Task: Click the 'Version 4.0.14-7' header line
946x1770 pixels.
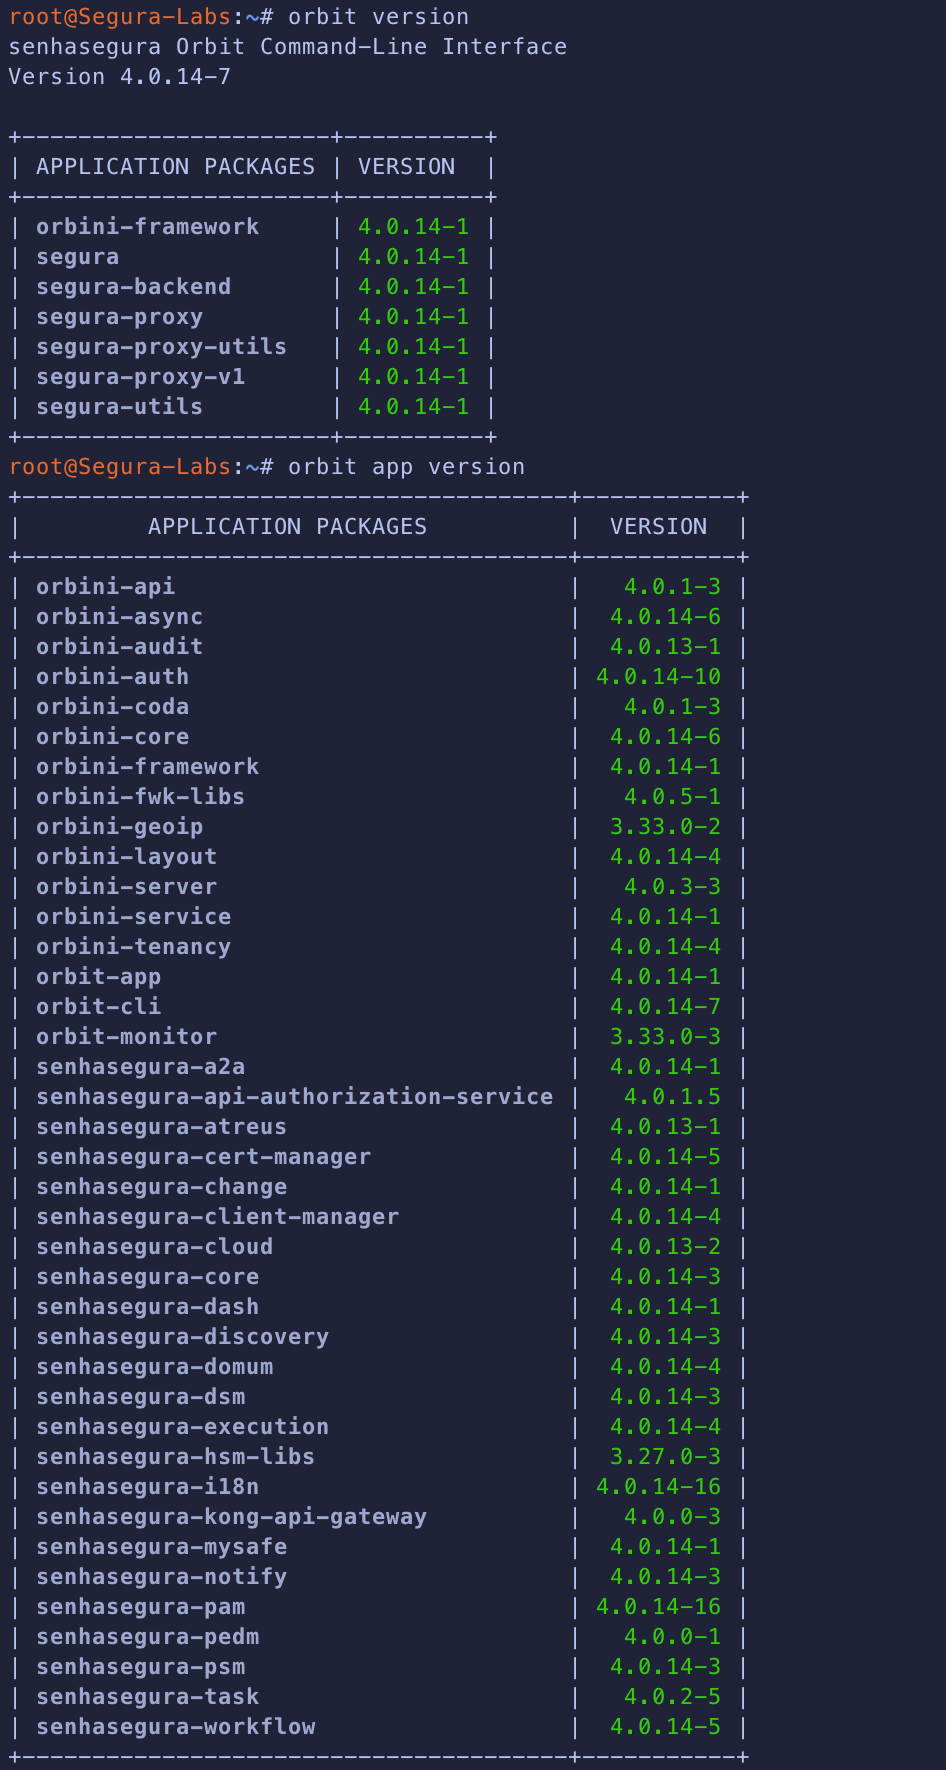Action: click(x=119, y=77)
